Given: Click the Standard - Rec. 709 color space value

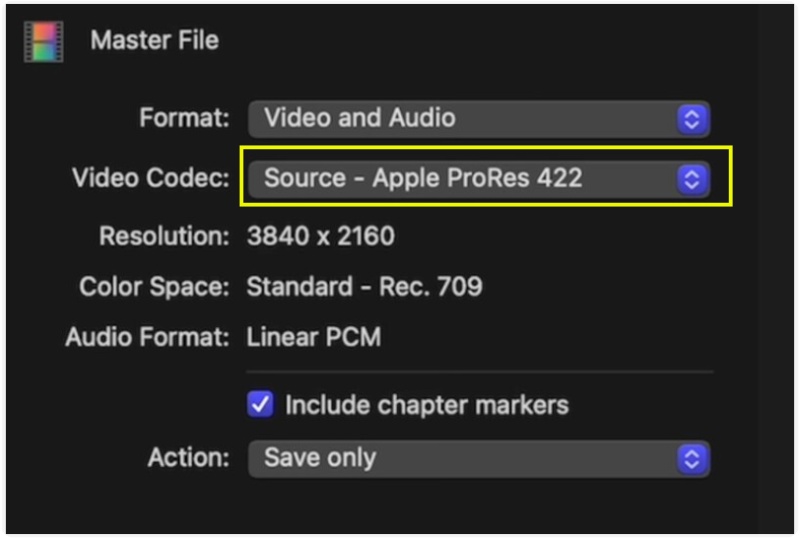Looking at the screenshot, I should pos(364,288).
